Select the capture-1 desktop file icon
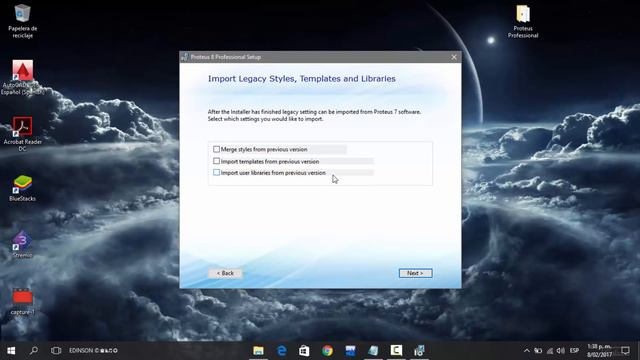This screenshot has width=640, height=360. pyautogui.click(x=22, y=301)
